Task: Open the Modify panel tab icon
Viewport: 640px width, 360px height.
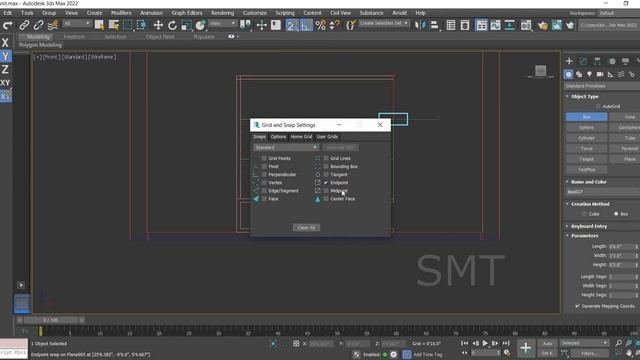Action: click(x=583, y=61)
